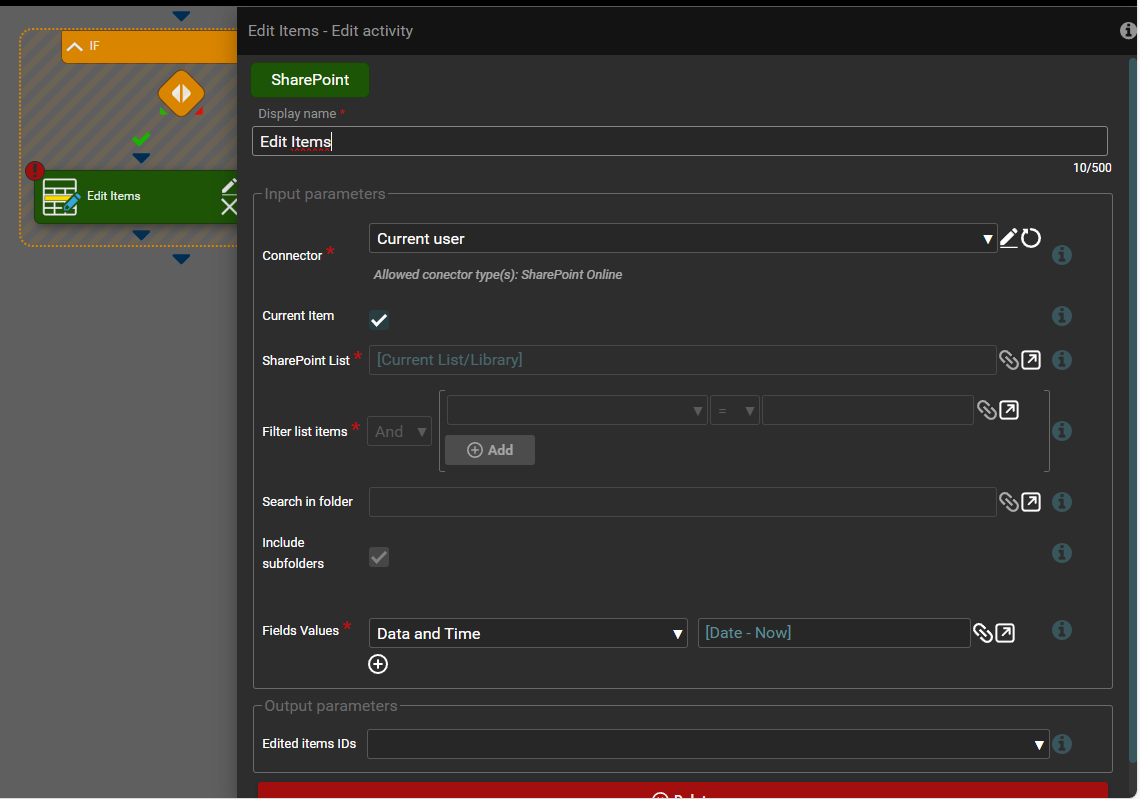Open the expression editor for Search in folder
The width and height of the screenshot is (1140, 799).
point(1031,502)
